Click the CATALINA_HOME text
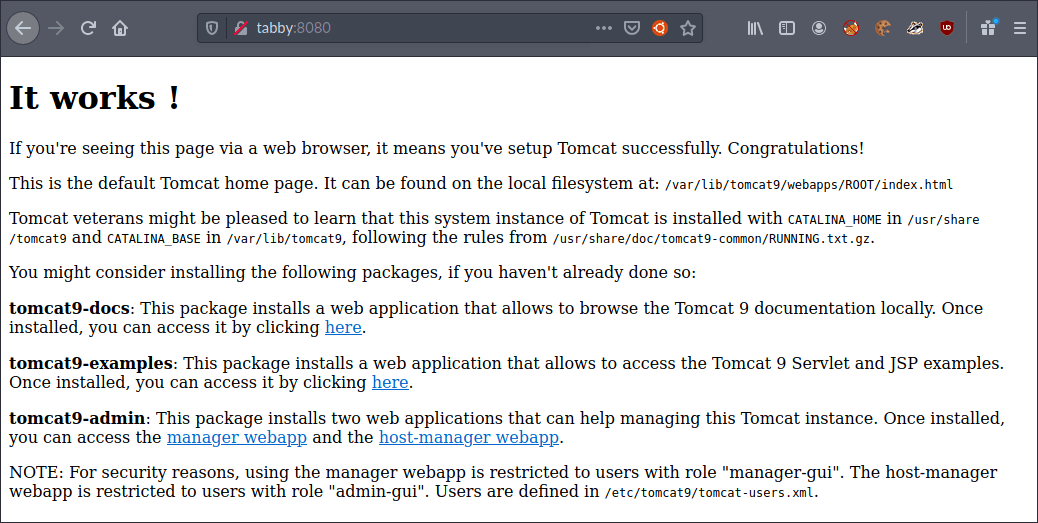This screenshot has width=1038, height=523. [835, 220]
